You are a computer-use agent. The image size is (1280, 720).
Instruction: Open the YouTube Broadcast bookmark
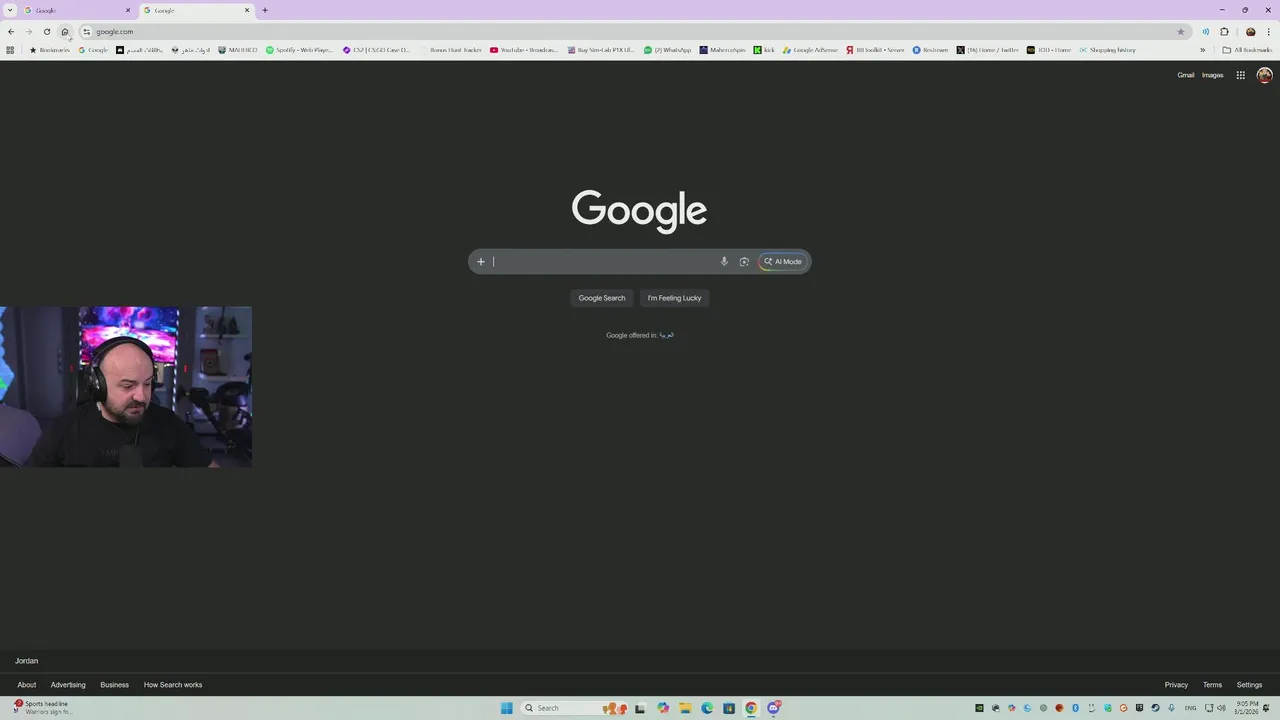point(524,50)
